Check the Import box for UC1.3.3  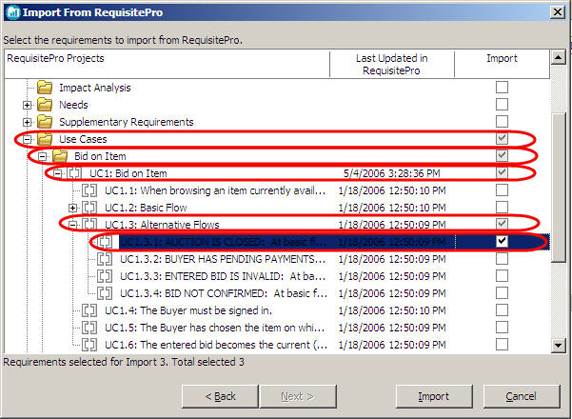tap(502, 276)
